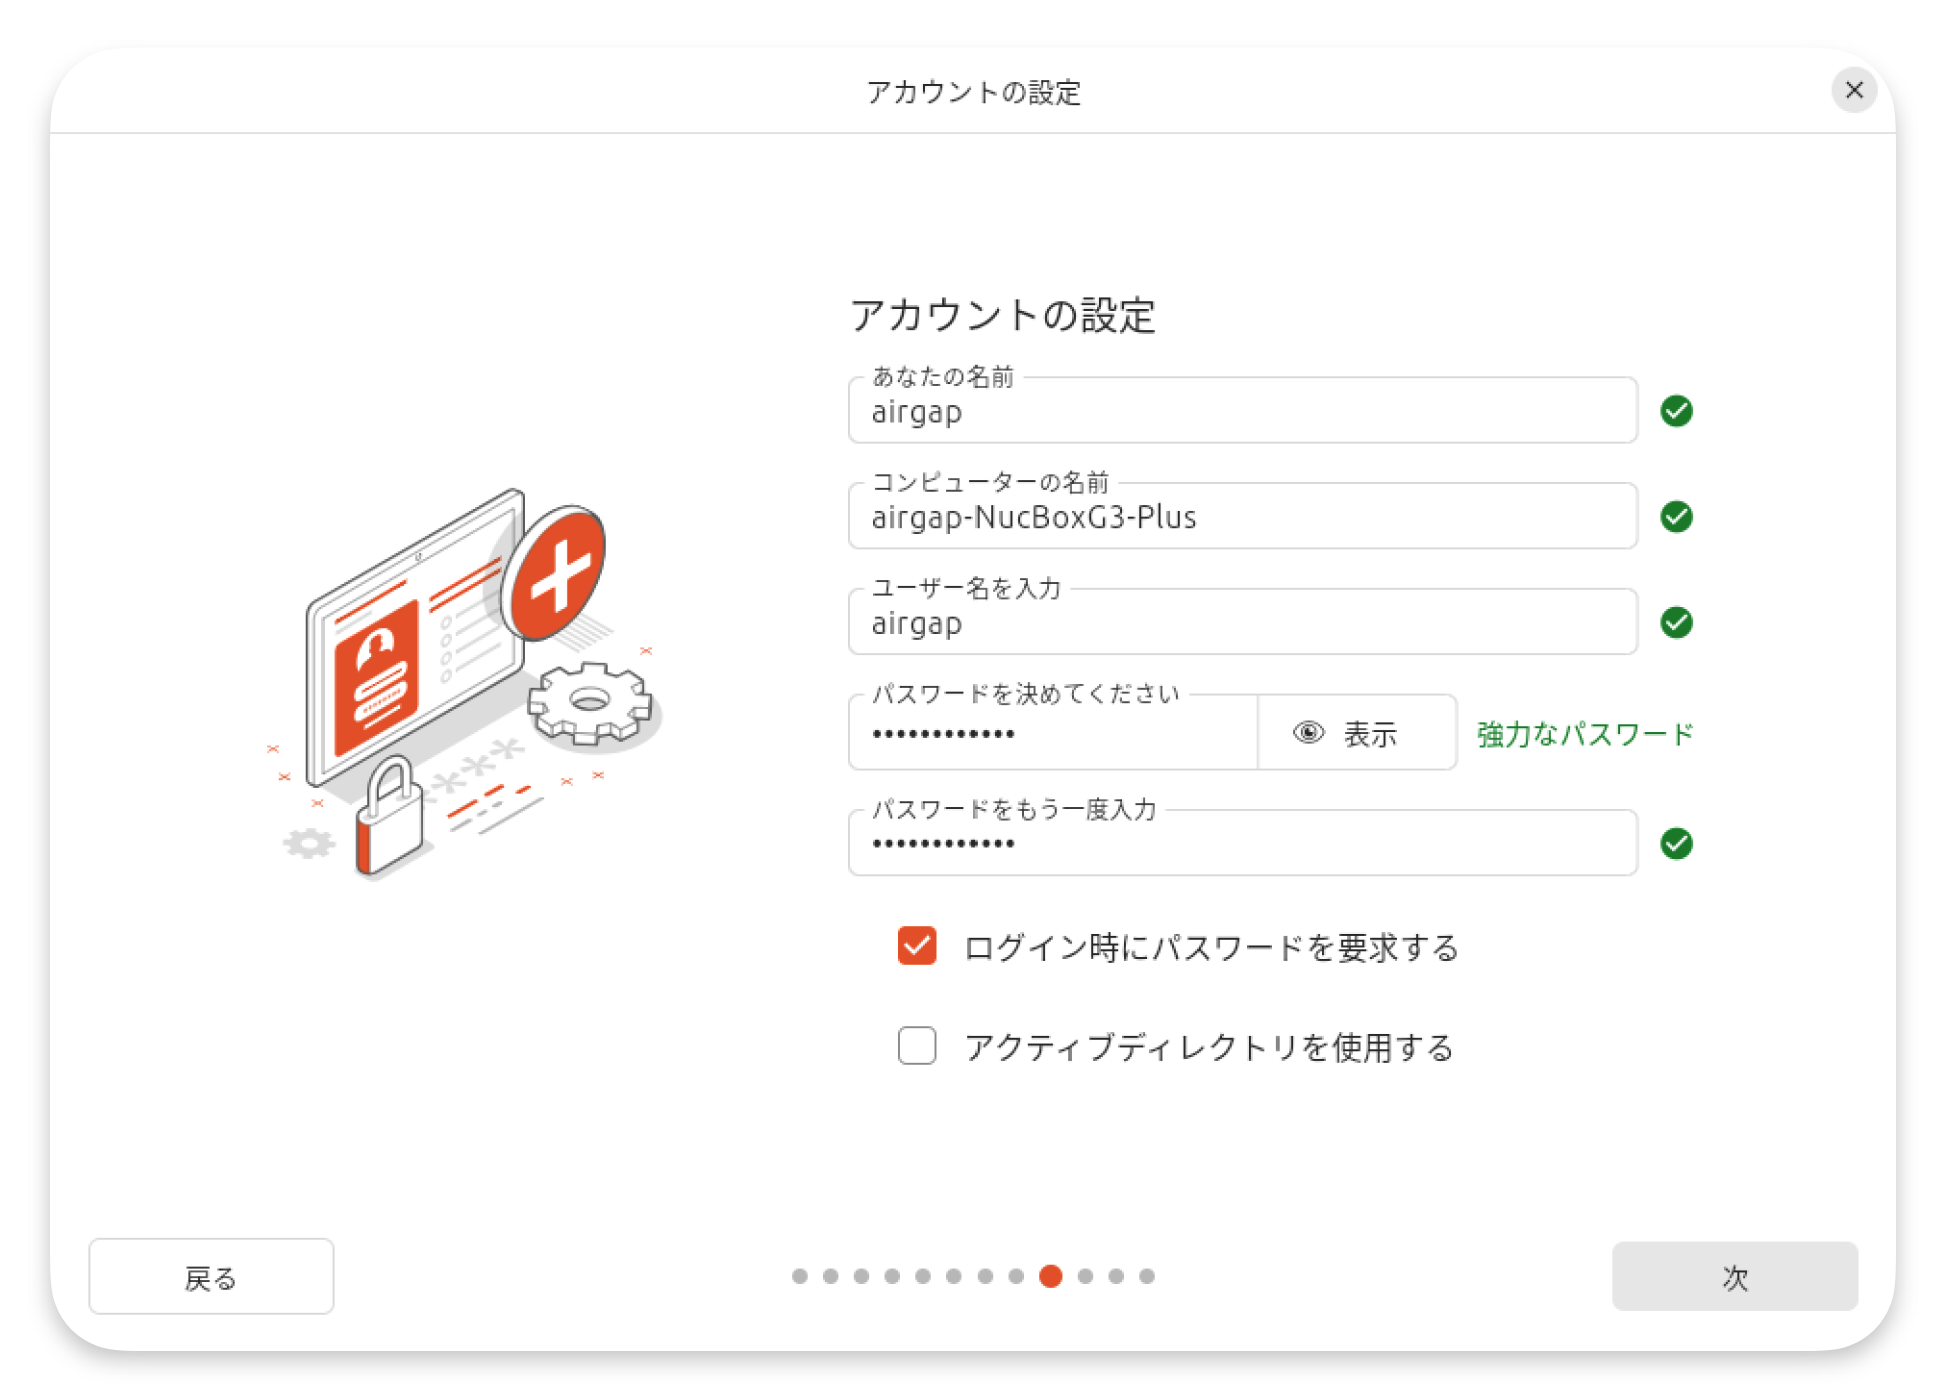Click the green checkmark beside password confirmation field
This screenshot has width=1950, height=1400.
click(1676, 844)
